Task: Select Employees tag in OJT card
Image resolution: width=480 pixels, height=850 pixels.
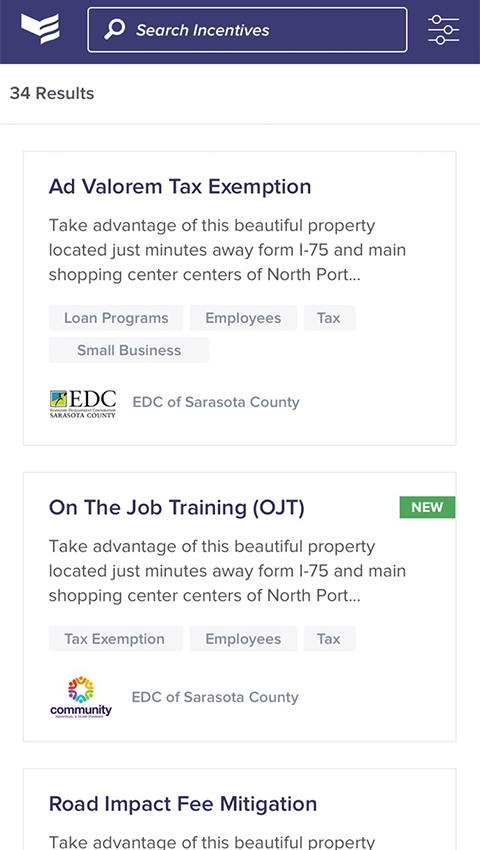Action: [244, 639]
